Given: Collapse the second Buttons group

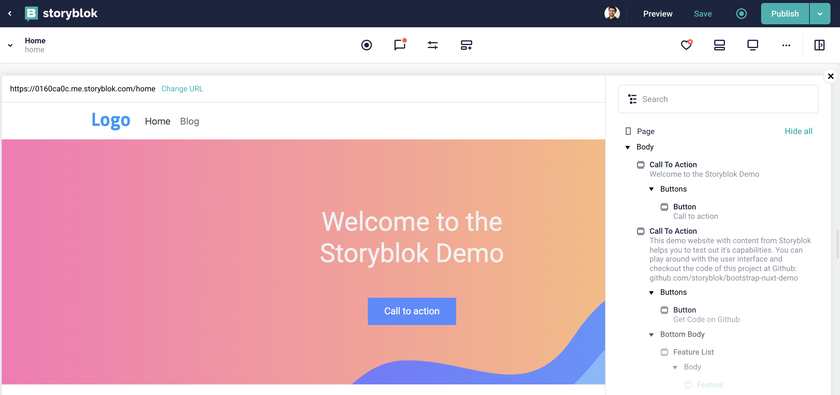Looking at the screenshot, I should pyautogui.click(x=651, y=293).
